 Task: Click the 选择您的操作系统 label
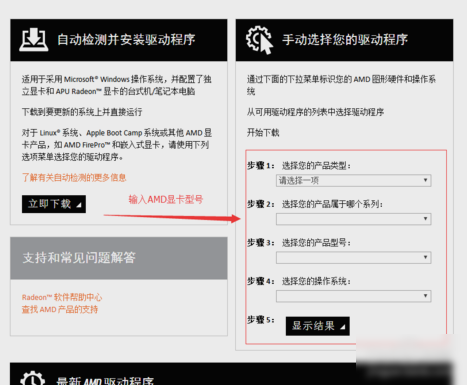pyautogui.click(x=316, y=281)
